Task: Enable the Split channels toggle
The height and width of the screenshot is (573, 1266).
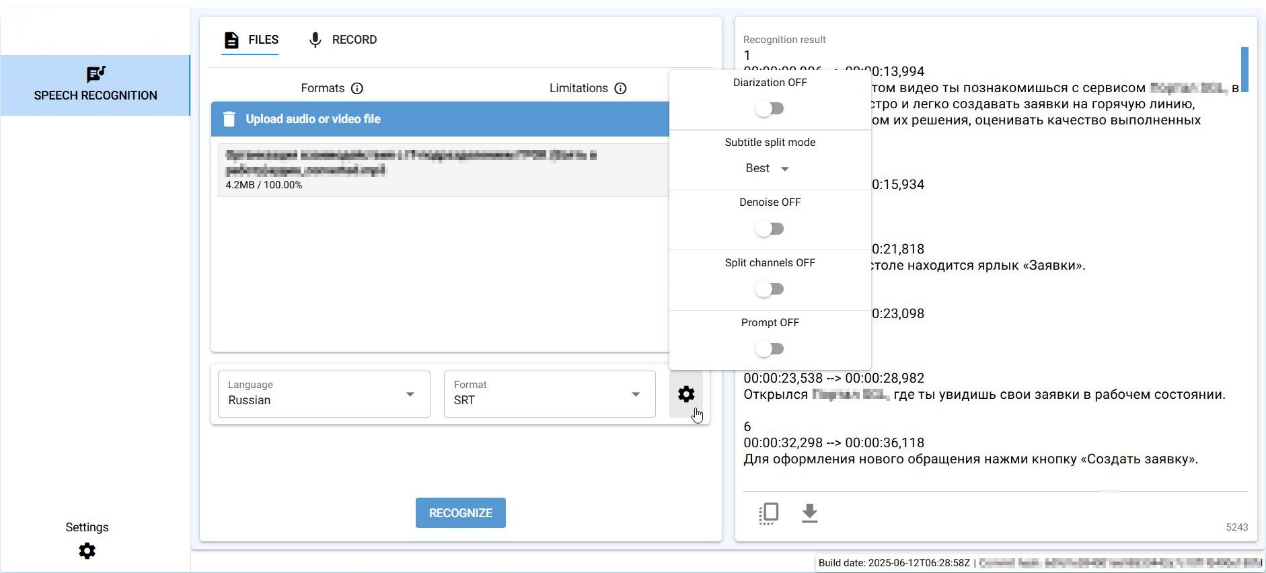Action: pyautogui.click(x=769, y=289)
